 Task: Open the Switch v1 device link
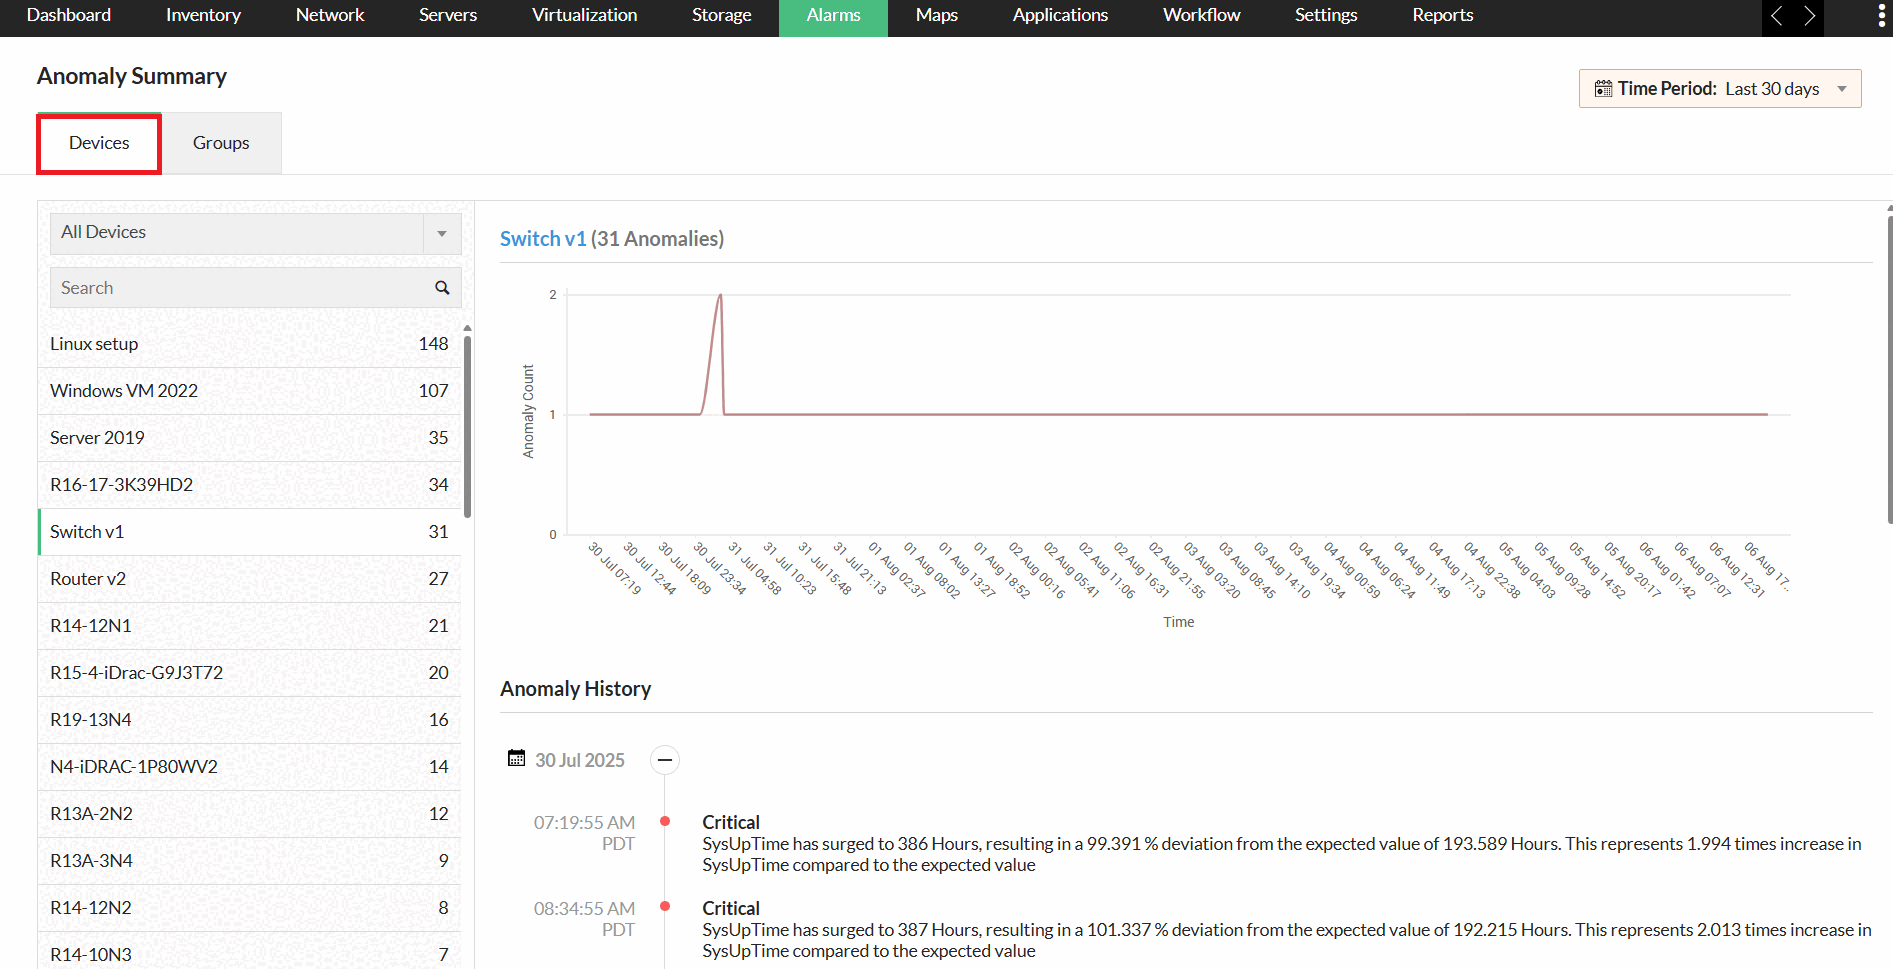(543, 239)
